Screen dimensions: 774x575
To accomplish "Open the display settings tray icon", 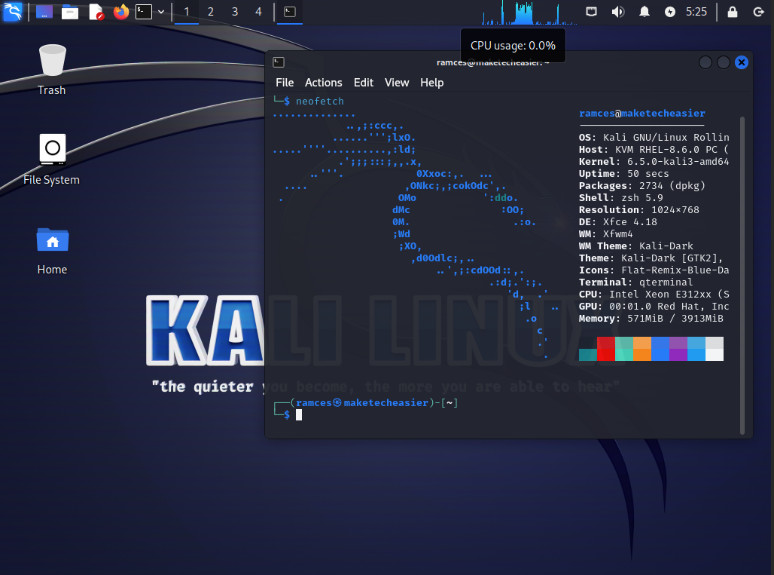I will (591, 11).
